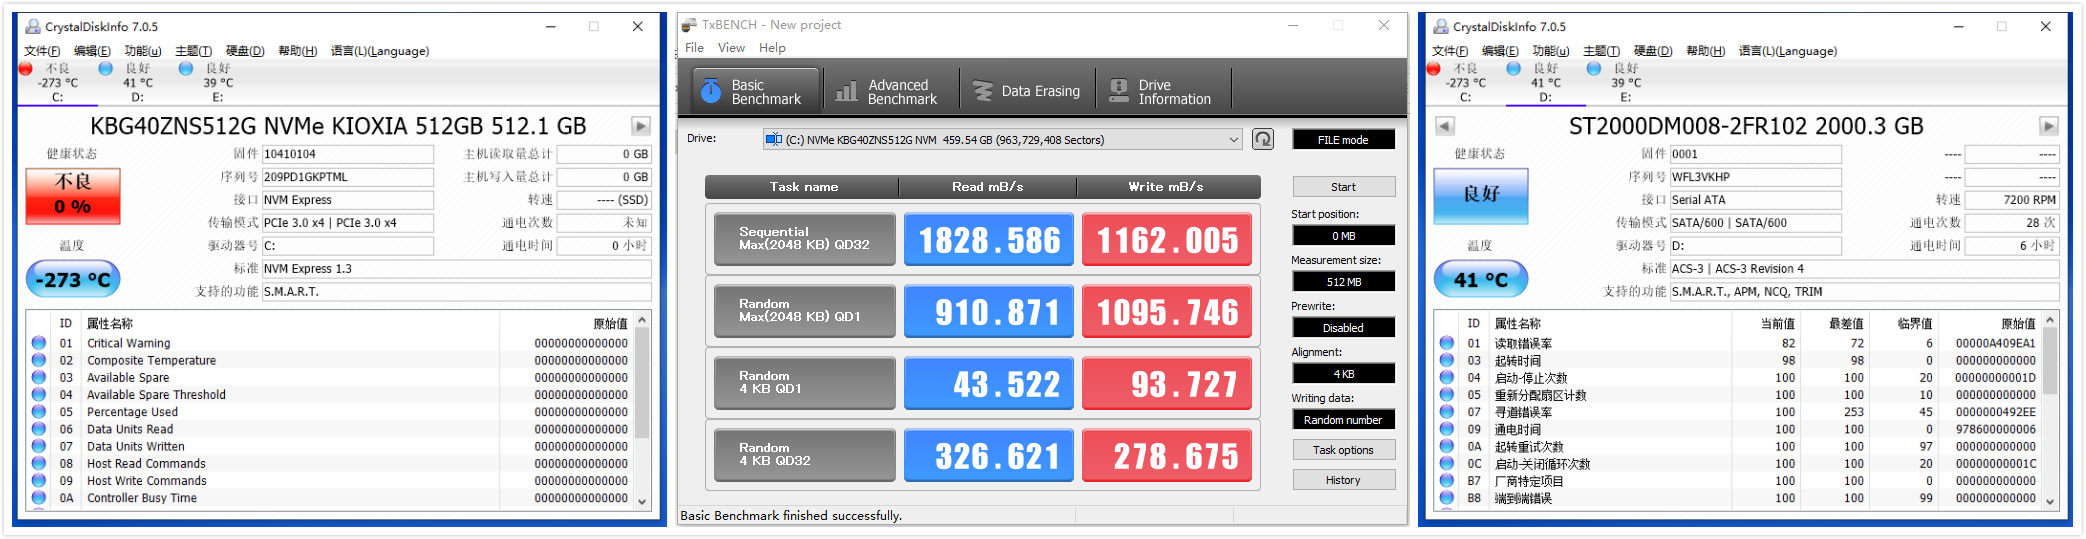Open the Alignment 4 KB selector

[x=1343, y=374]
